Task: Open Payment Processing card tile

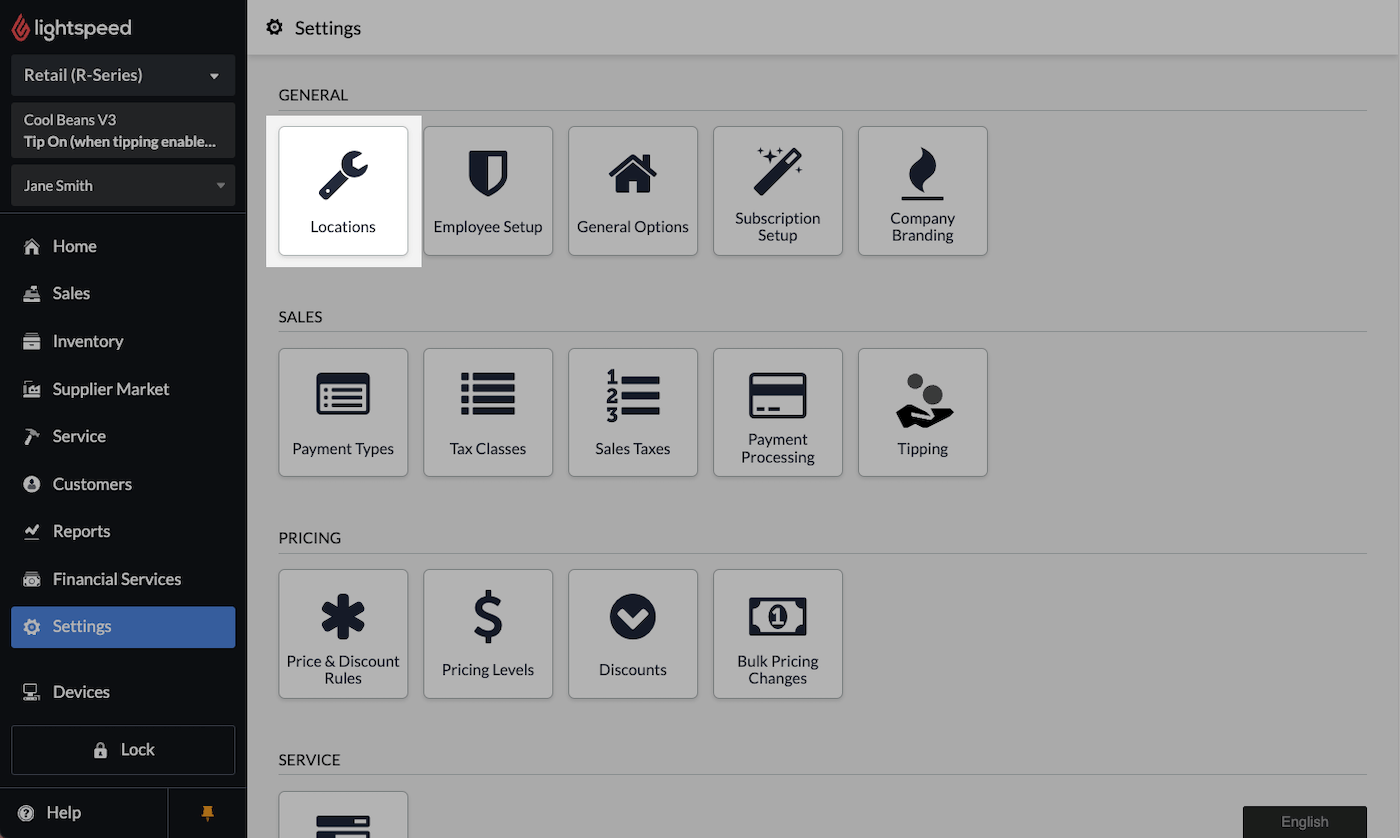Action: coord(778,412)
